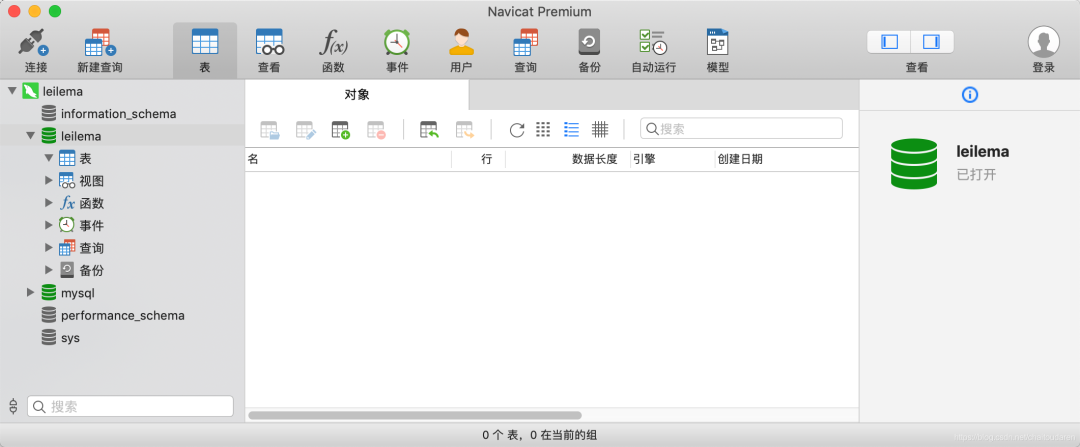Select performance_schema database

(123, 315)
